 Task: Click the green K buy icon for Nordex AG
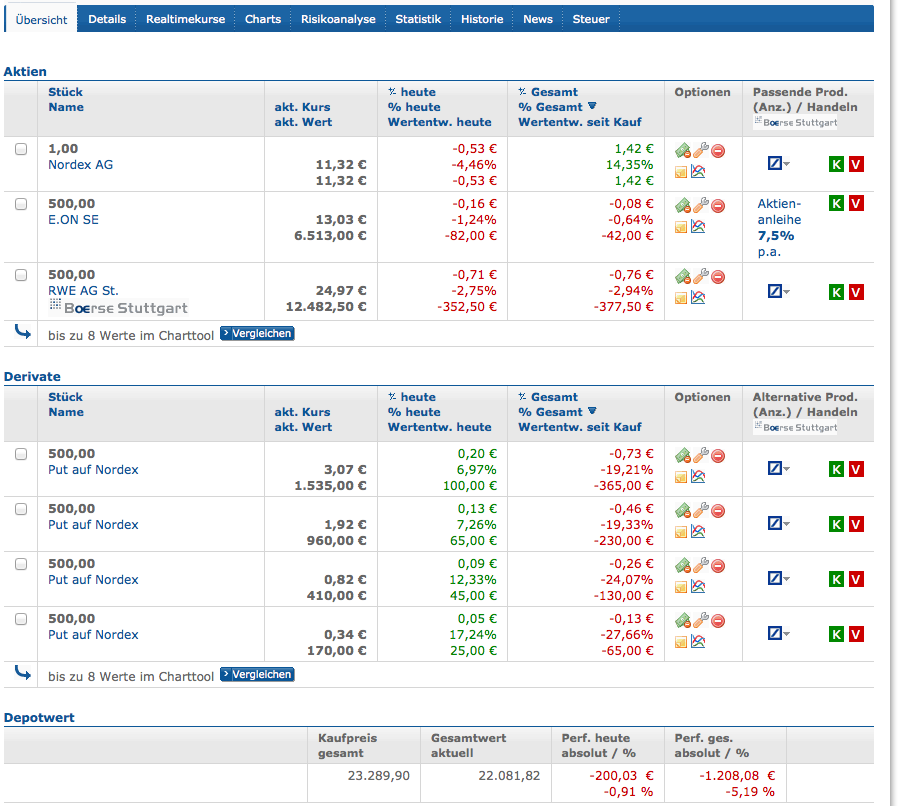click(x=836, y=163)
